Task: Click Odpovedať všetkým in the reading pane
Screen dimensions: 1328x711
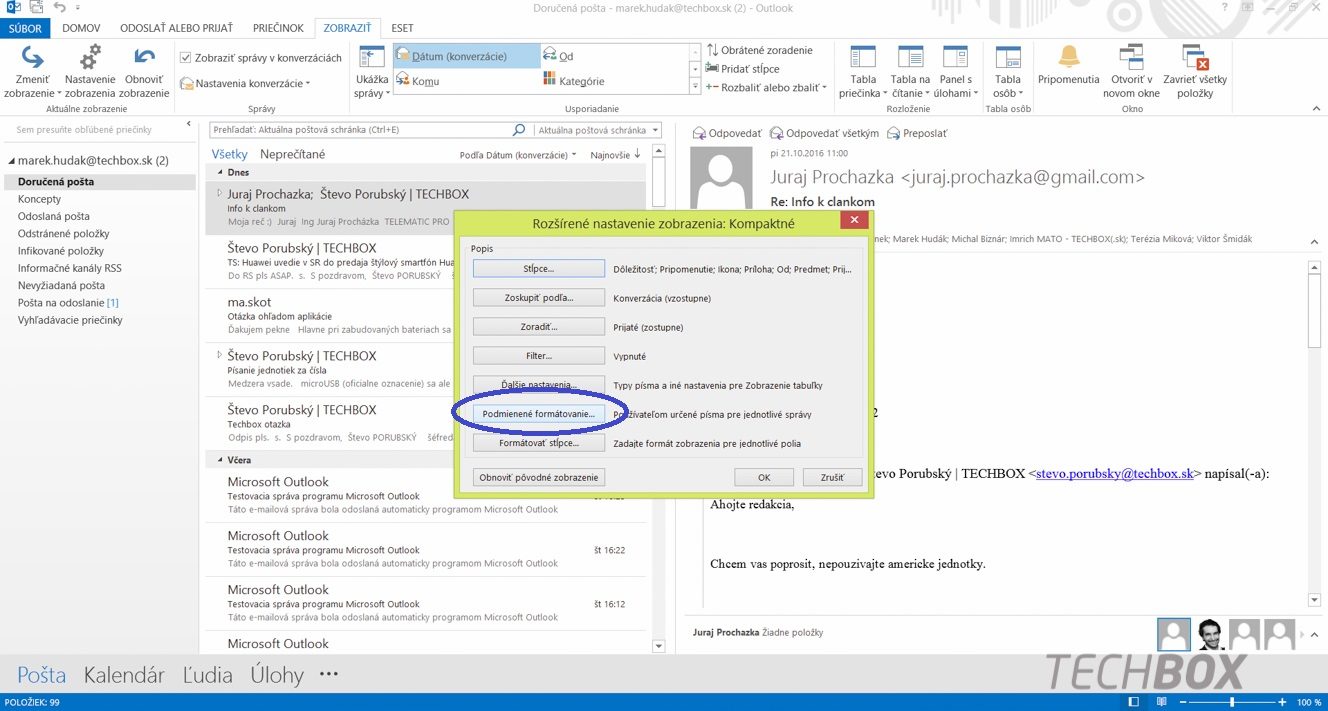Action: point(825,133)
